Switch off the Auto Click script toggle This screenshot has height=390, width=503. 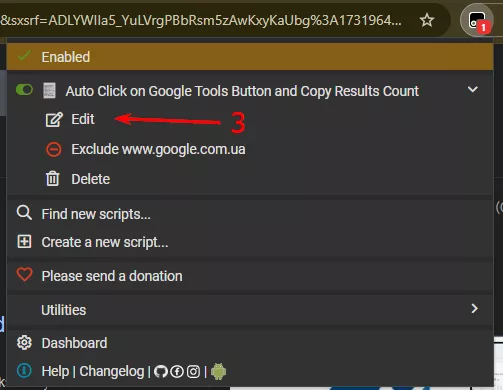pos(24,90)
